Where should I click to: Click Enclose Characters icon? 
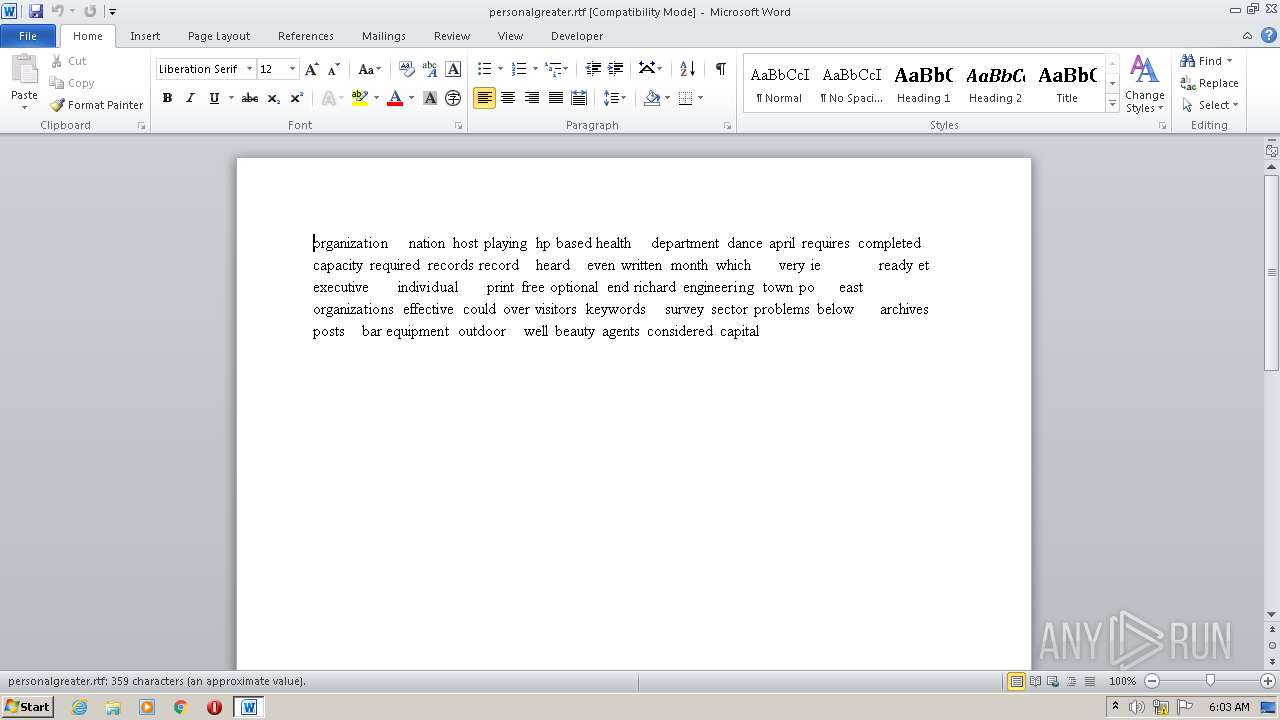453,98
